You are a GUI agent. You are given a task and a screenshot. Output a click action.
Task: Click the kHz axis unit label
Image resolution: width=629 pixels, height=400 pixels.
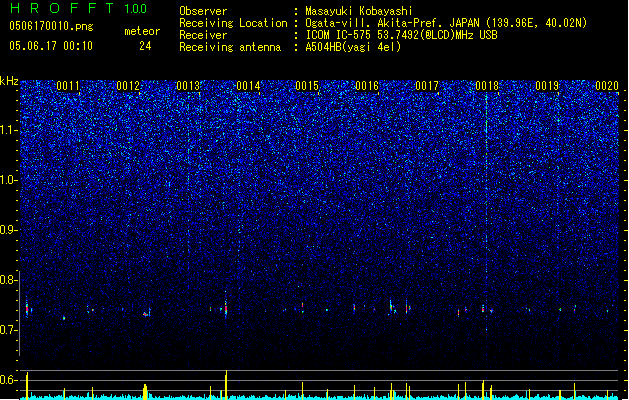9,81
